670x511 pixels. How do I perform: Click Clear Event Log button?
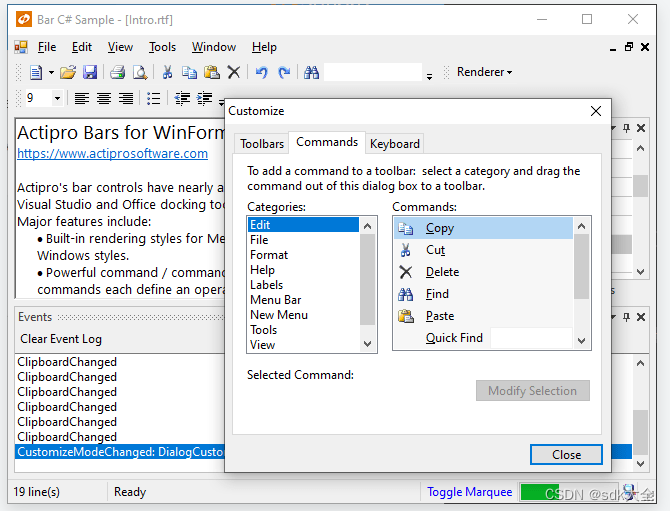pos(61,339)
